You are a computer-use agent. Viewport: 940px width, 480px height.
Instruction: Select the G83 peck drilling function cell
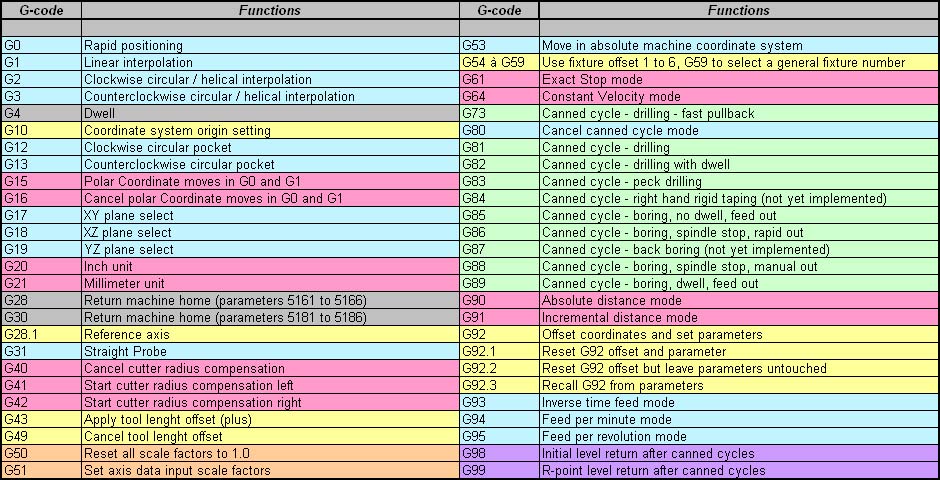pos(739,181)
